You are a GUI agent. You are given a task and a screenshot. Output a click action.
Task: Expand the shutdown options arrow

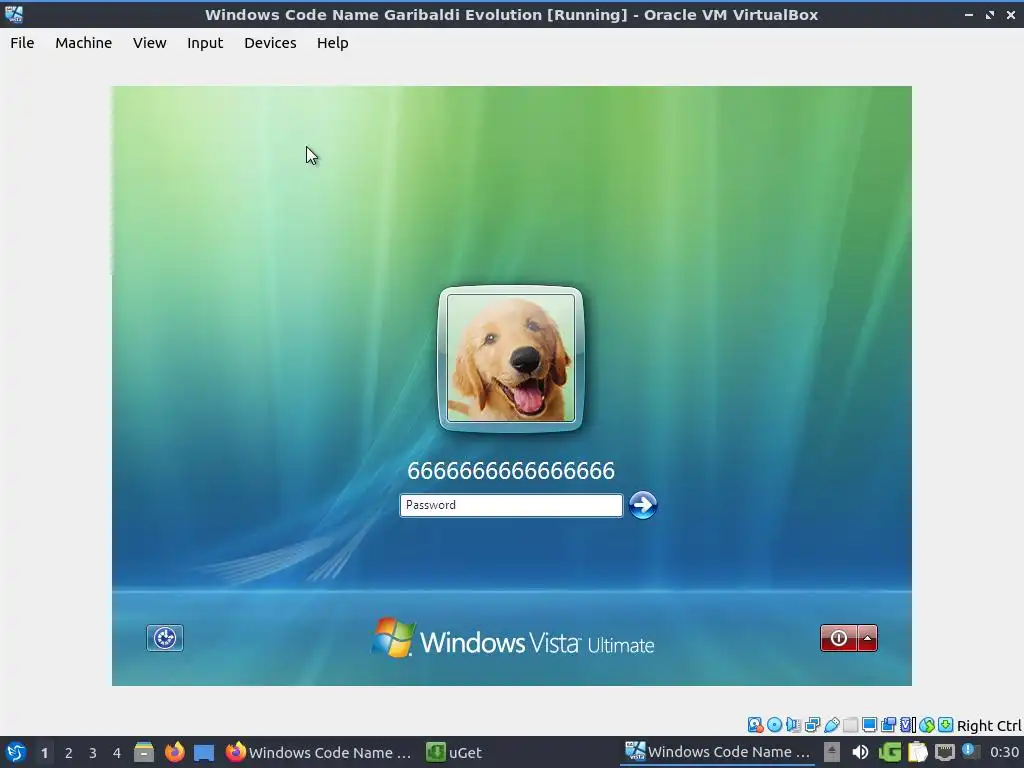[x=867, y=638]
